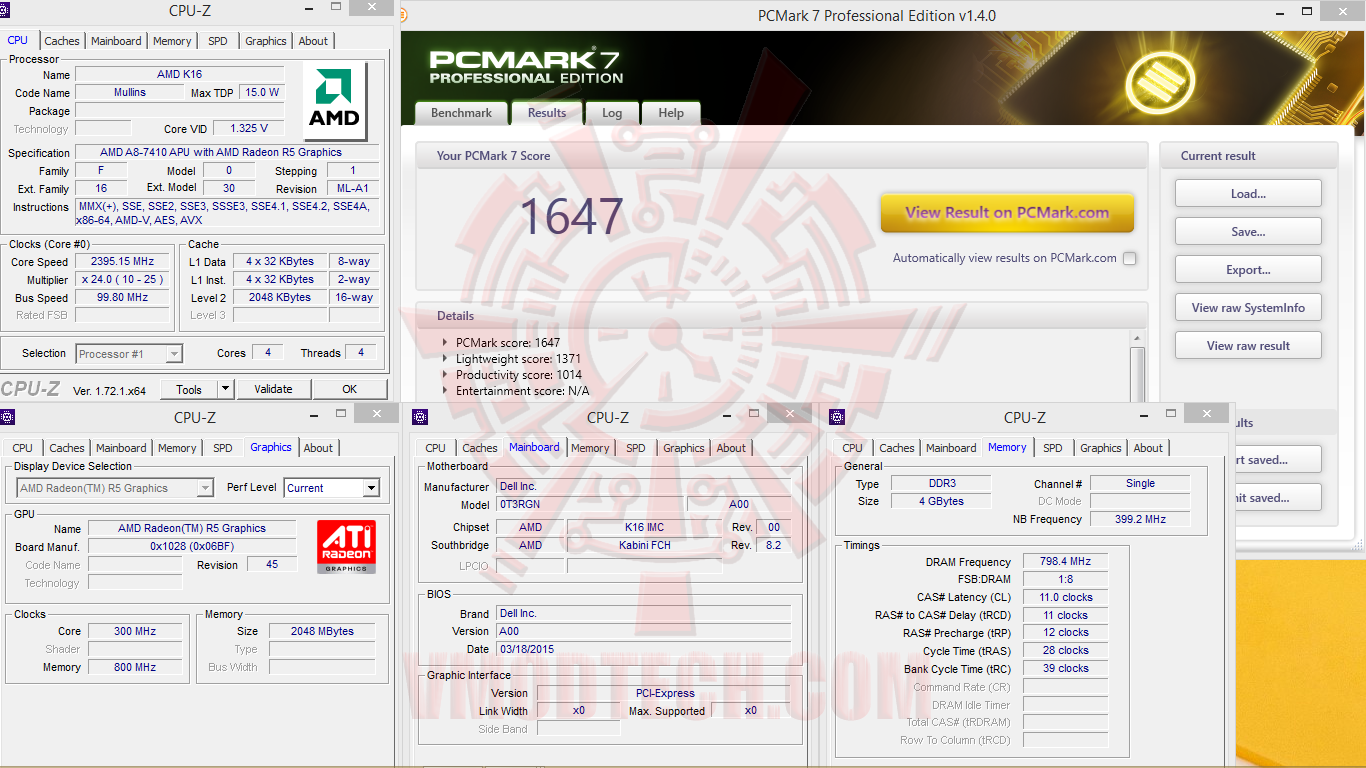This screenshot has height=768, width=1366.
Task: Click the CAS# Latency value 11.0 clocks
Action: 1065,597
